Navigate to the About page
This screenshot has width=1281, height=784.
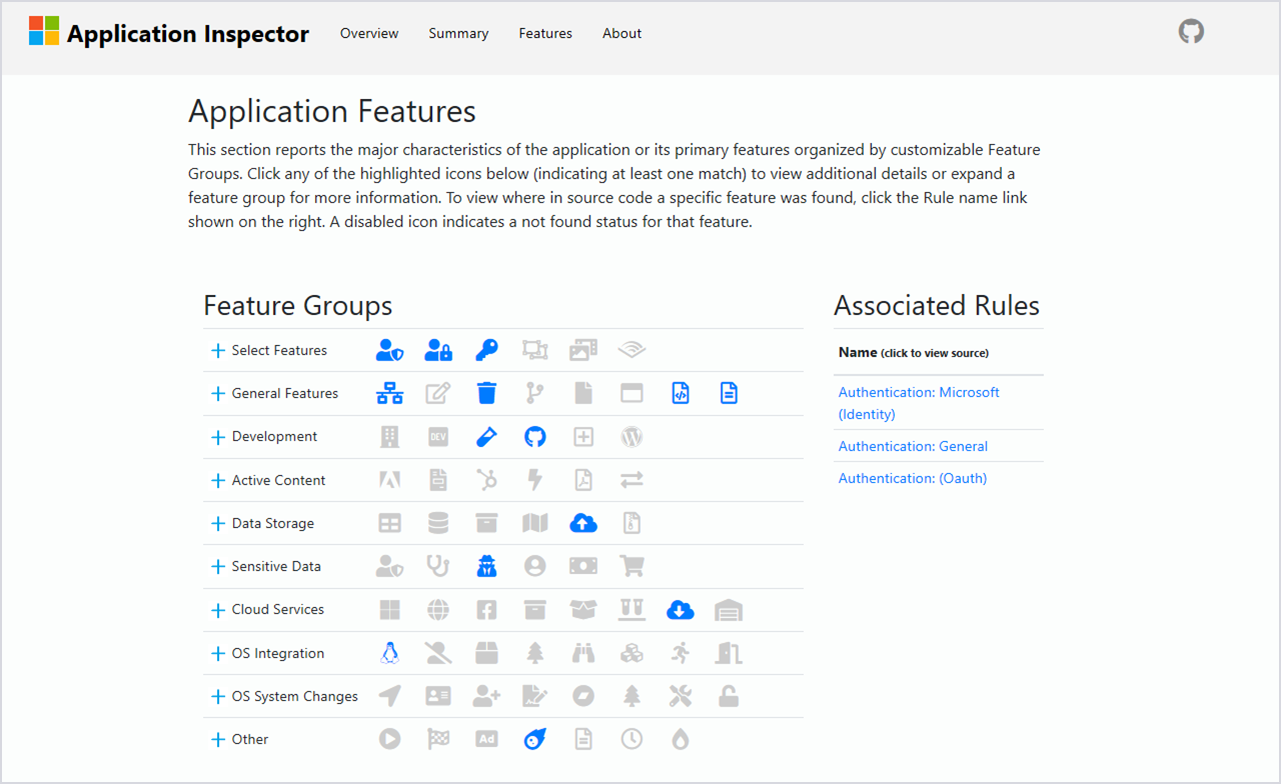click(x=621, y=33)
